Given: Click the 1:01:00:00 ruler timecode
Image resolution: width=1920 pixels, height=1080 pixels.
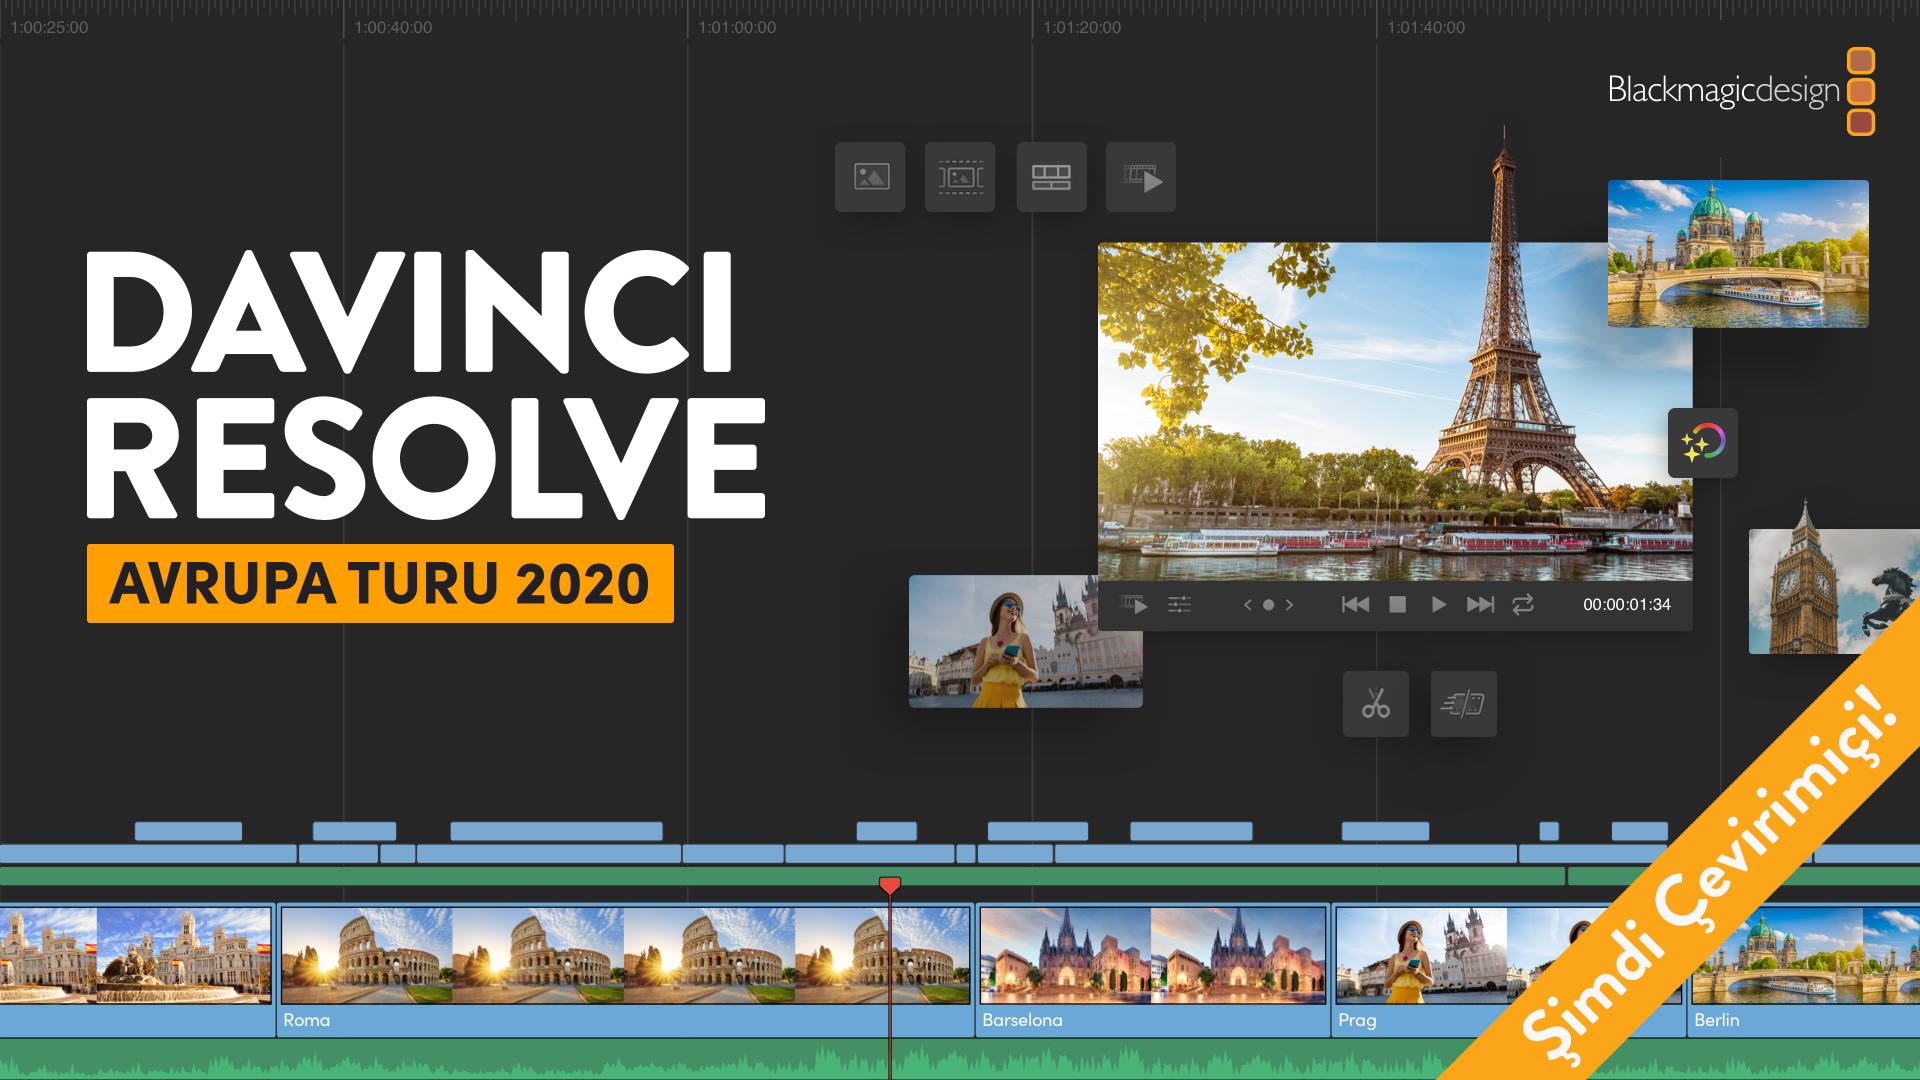Looking at the screenshot, I should click(x=737, y=27).
